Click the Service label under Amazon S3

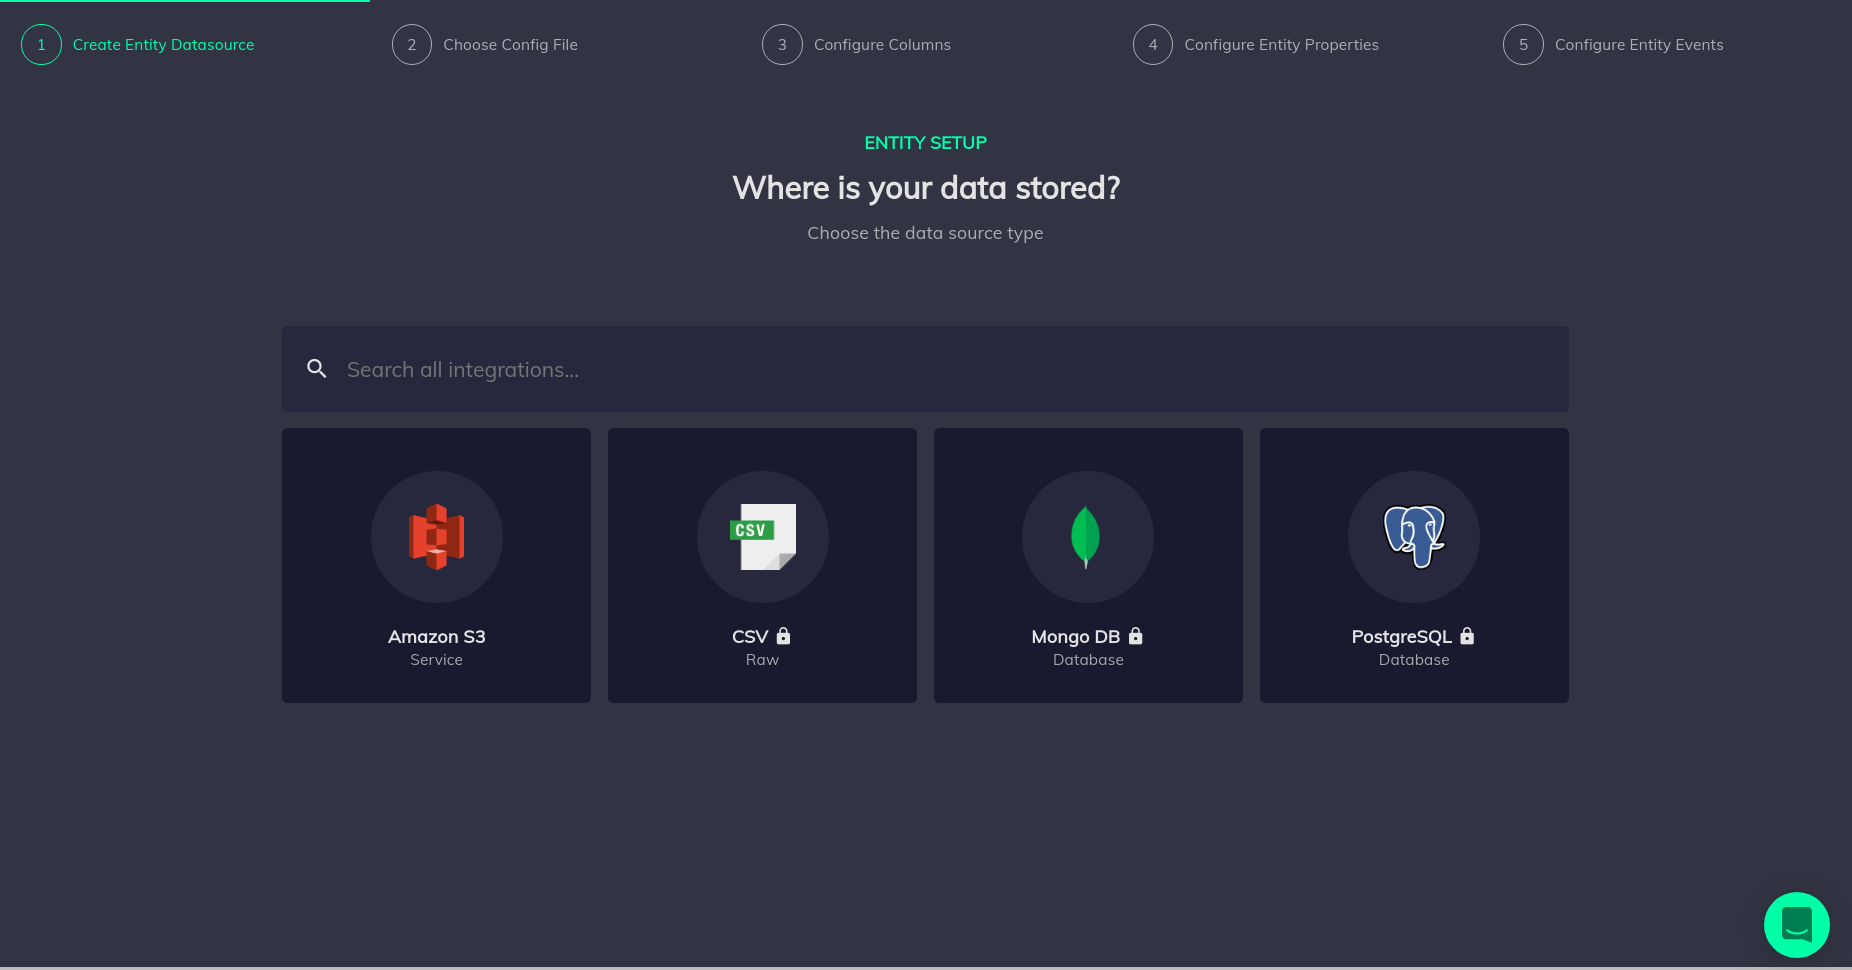[437, 660]
